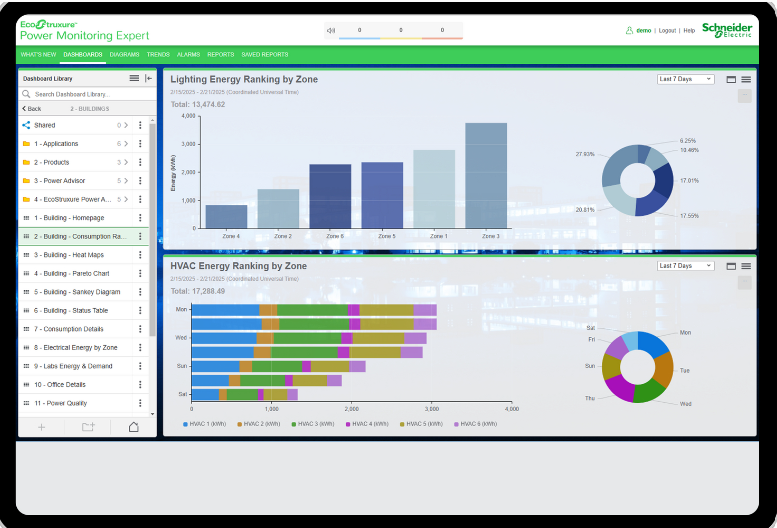Open Last 7 Days dropdown in HVAC gadget
Viewport: 777px width, 528px height.
[x=686, y=266]
